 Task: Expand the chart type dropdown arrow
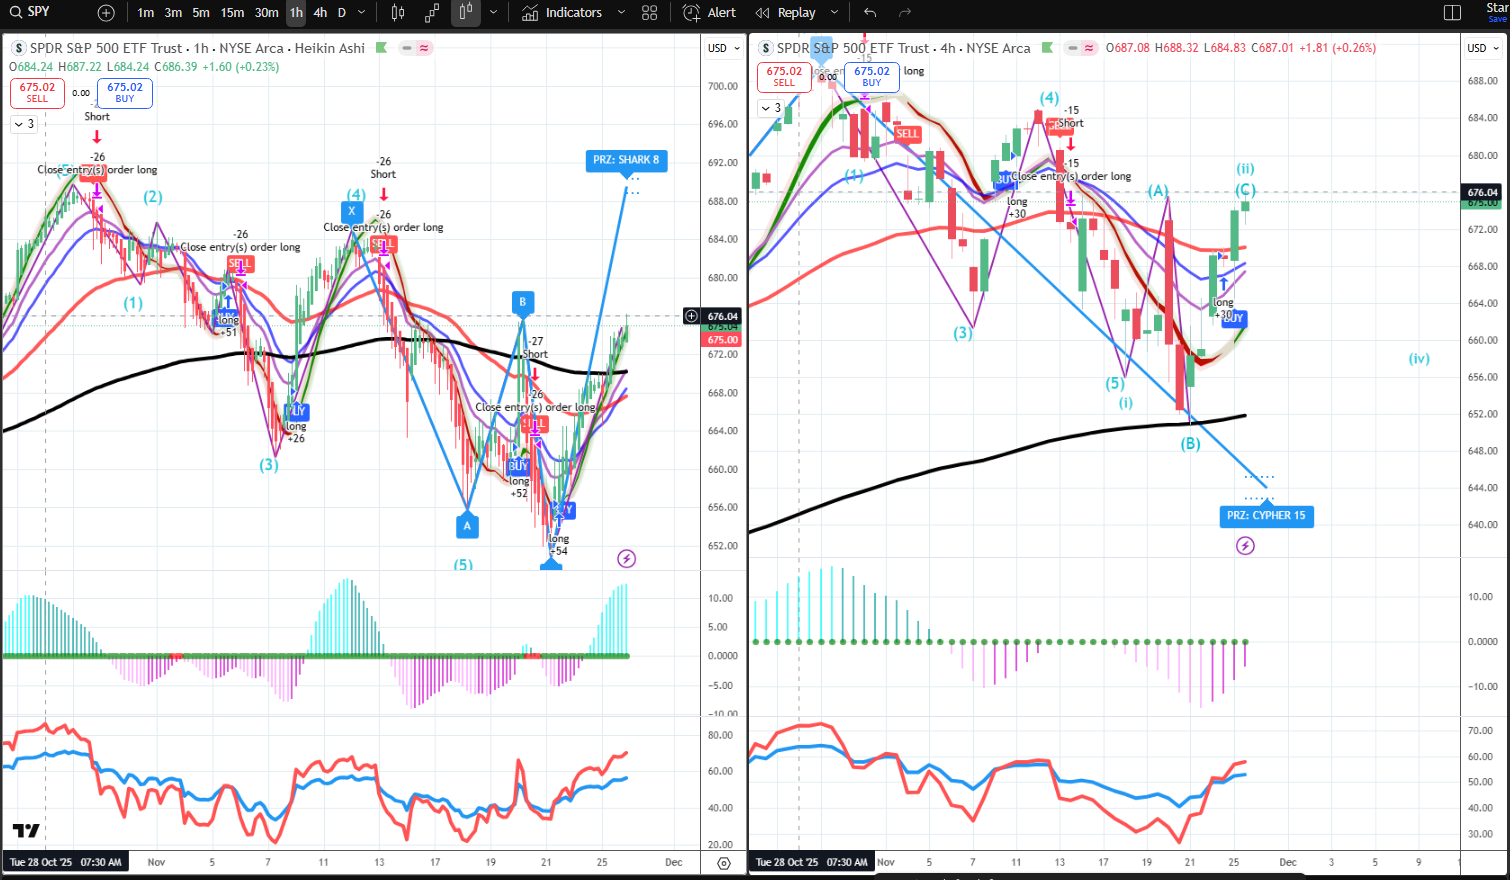click(x=494, y=13)
